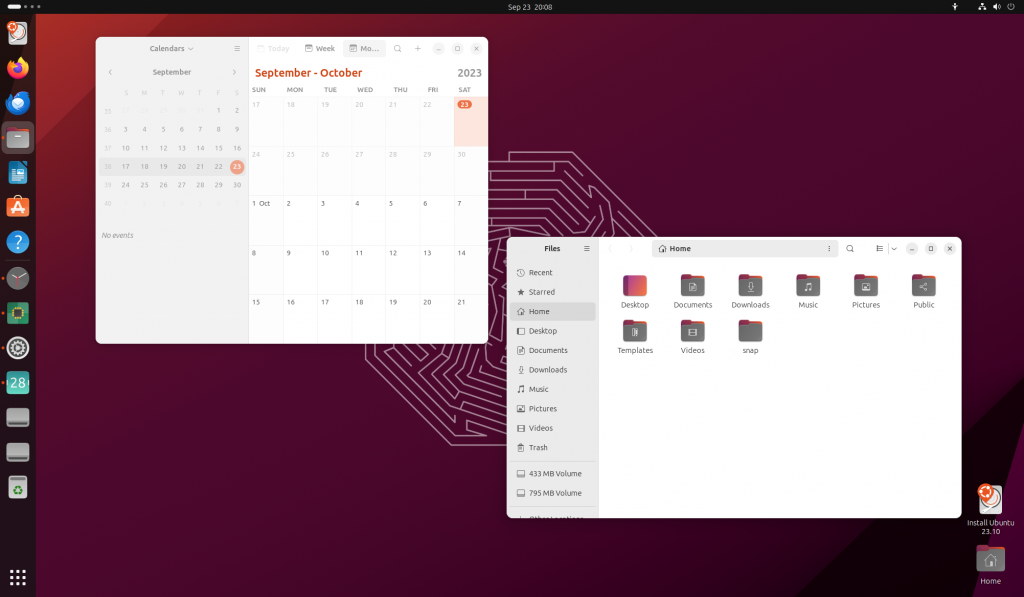Open the search in GNOME Calendar

pyautogui.click(x=398, y=48)
